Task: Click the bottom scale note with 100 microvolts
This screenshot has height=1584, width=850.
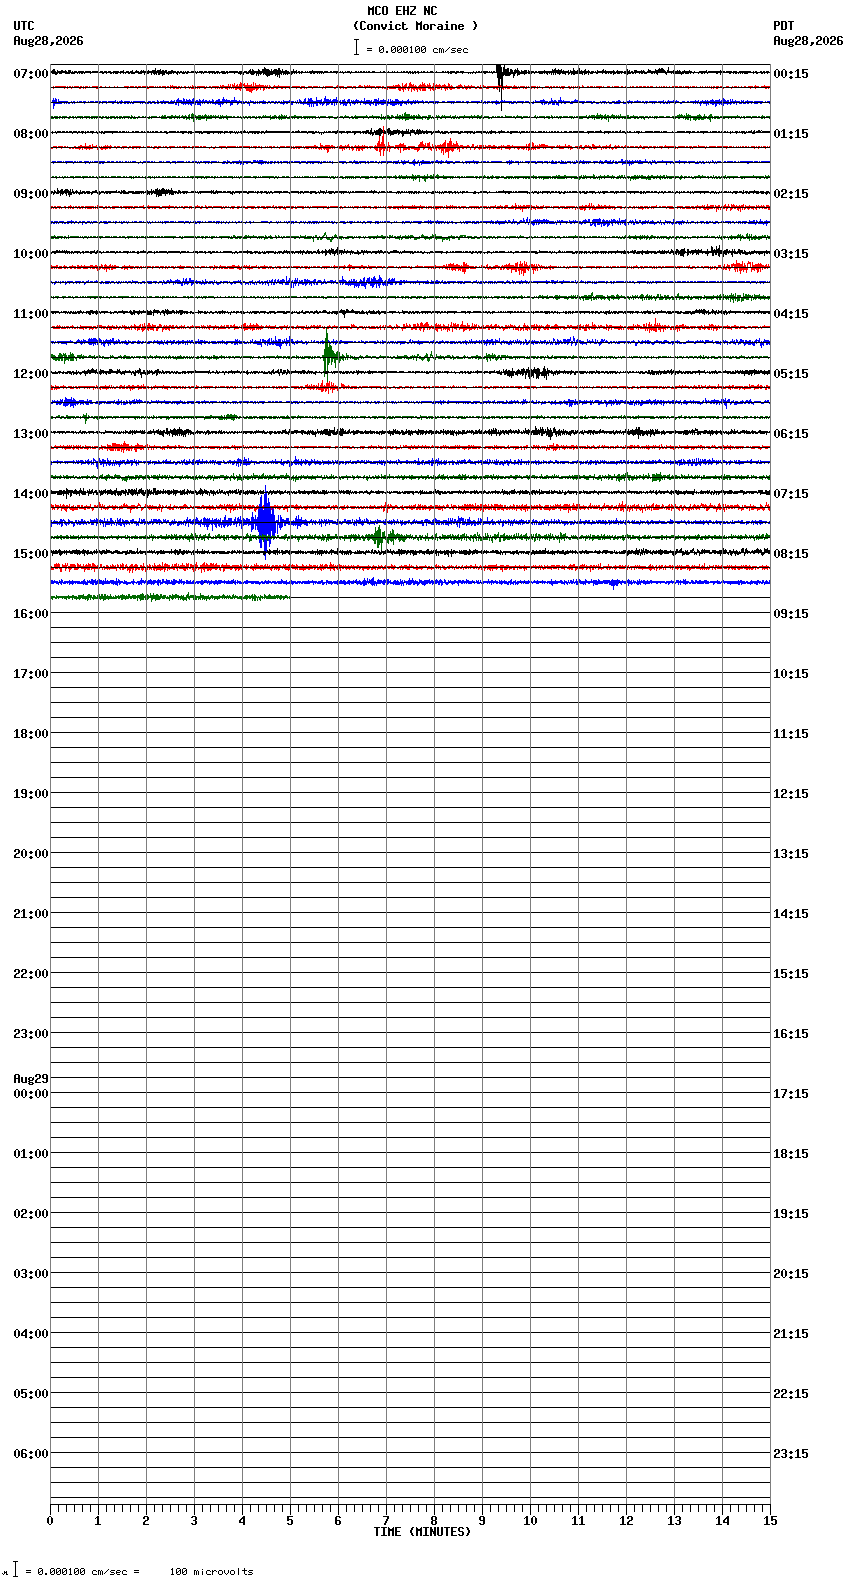Action: pos(139,1571)
